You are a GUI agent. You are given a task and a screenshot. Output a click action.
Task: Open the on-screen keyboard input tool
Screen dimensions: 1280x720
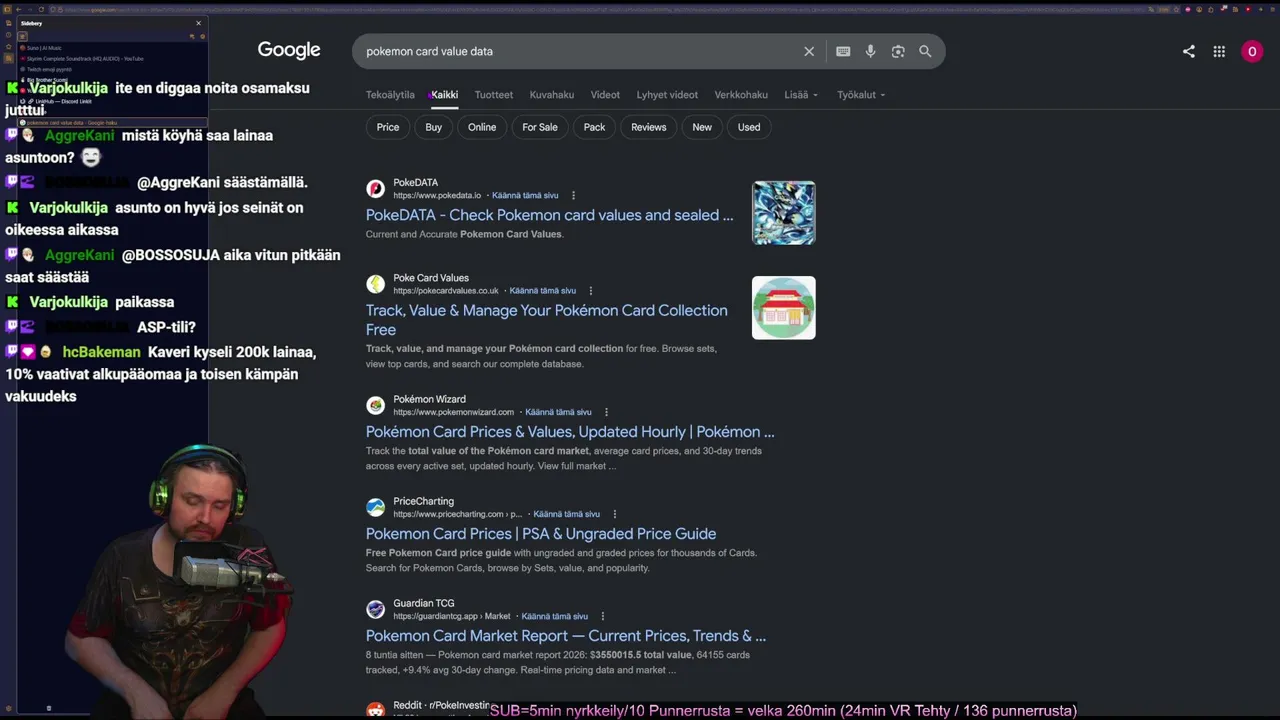point(843,51)
